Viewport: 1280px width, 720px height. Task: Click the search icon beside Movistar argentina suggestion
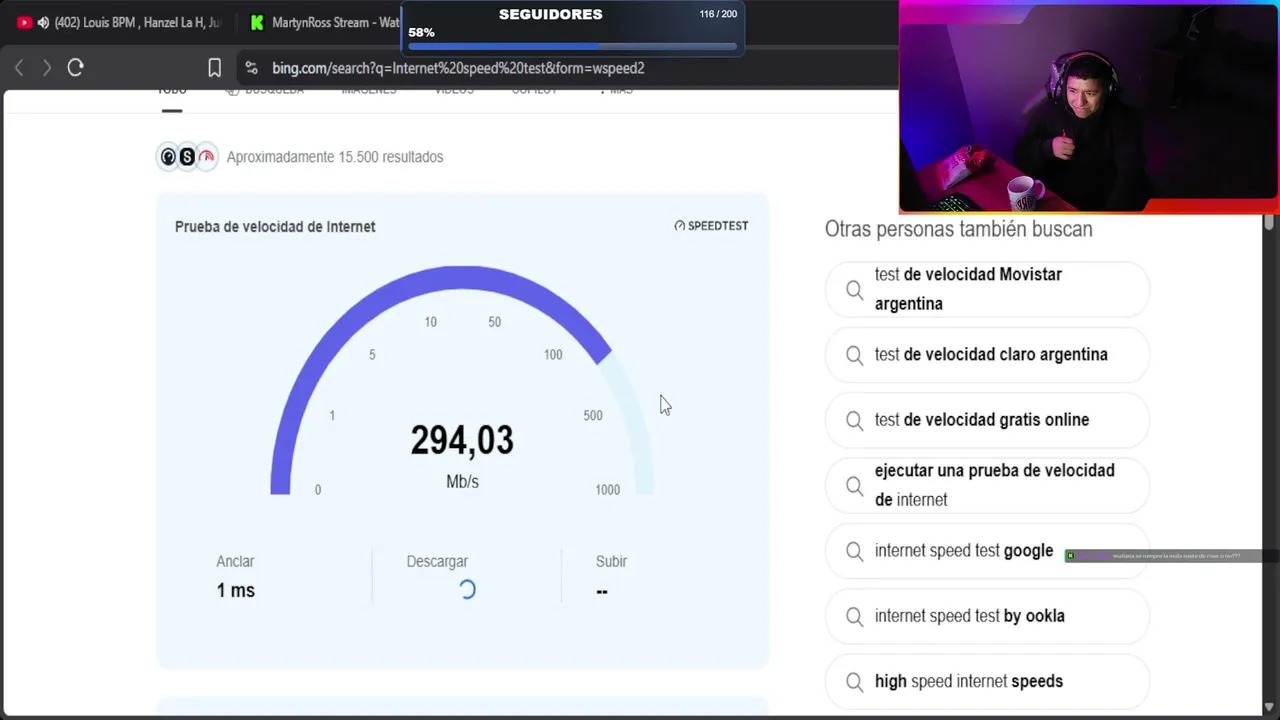coord(854,290)
